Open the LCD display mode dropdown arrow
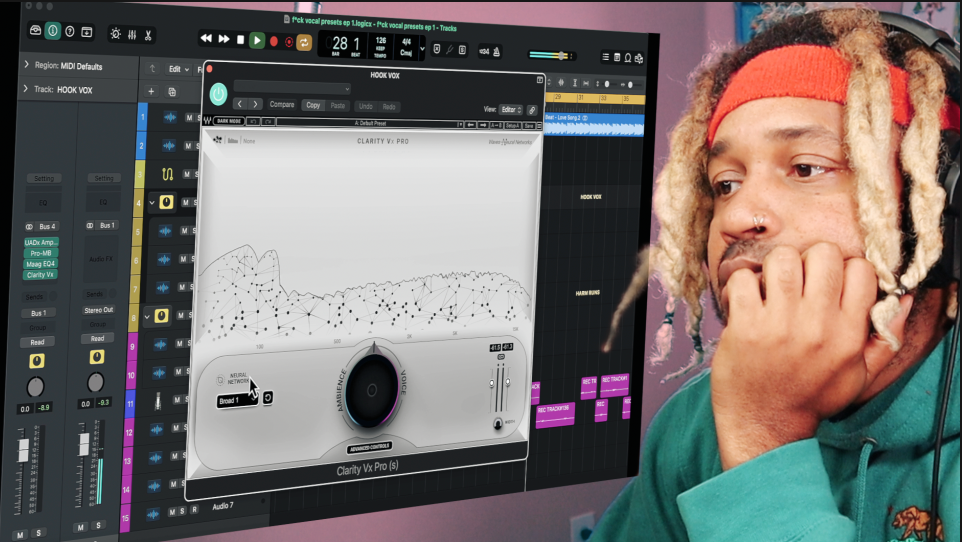The image size is (962, 542). [x=422, y=48]
